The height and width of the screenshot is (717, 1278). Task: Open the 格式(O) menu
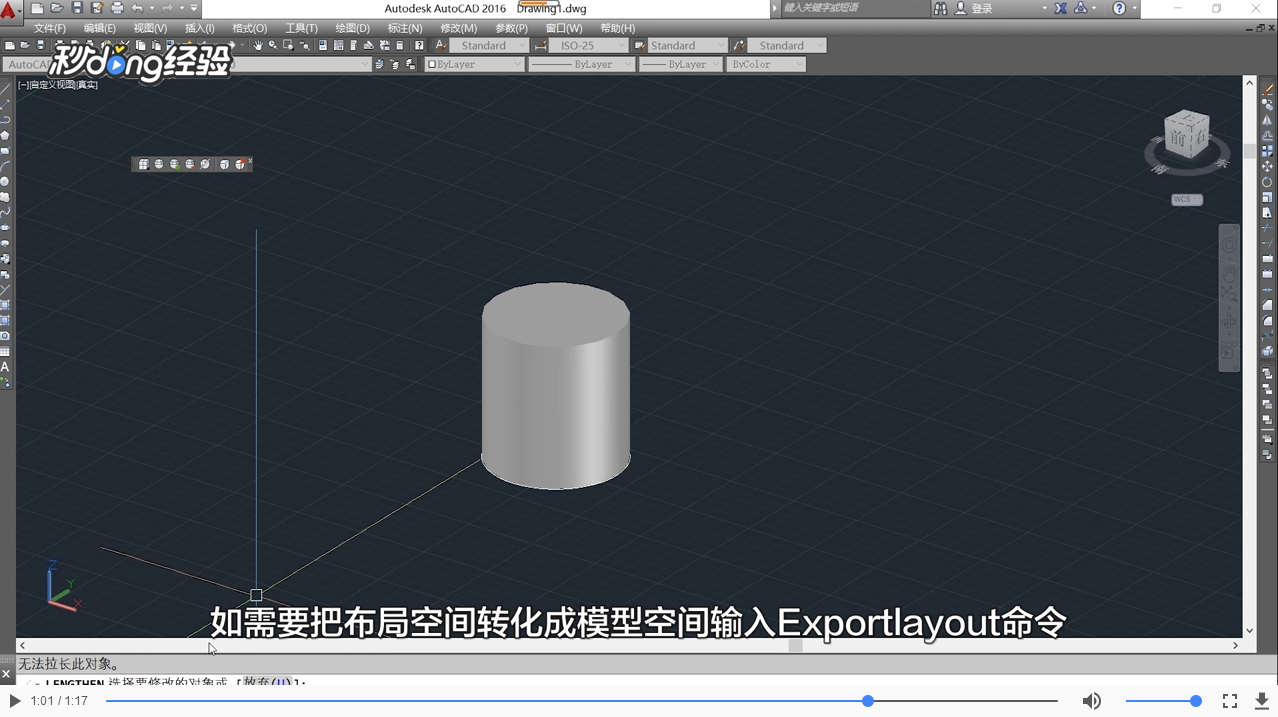pos(249,28)
